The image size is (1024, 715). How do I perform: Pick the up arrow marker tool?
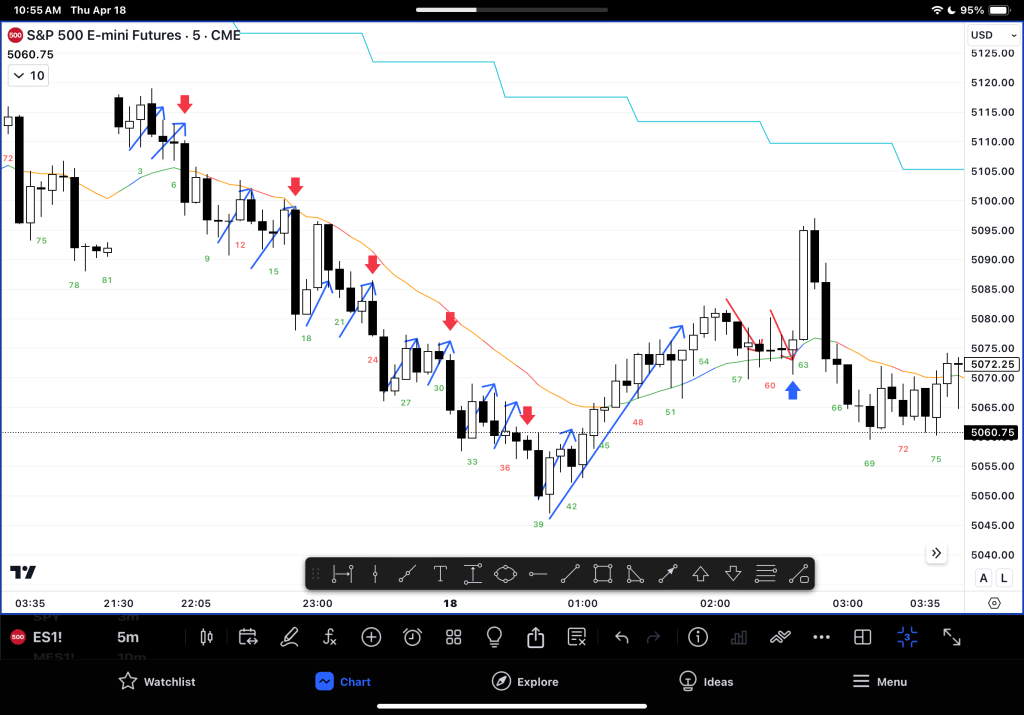[700, 573]
